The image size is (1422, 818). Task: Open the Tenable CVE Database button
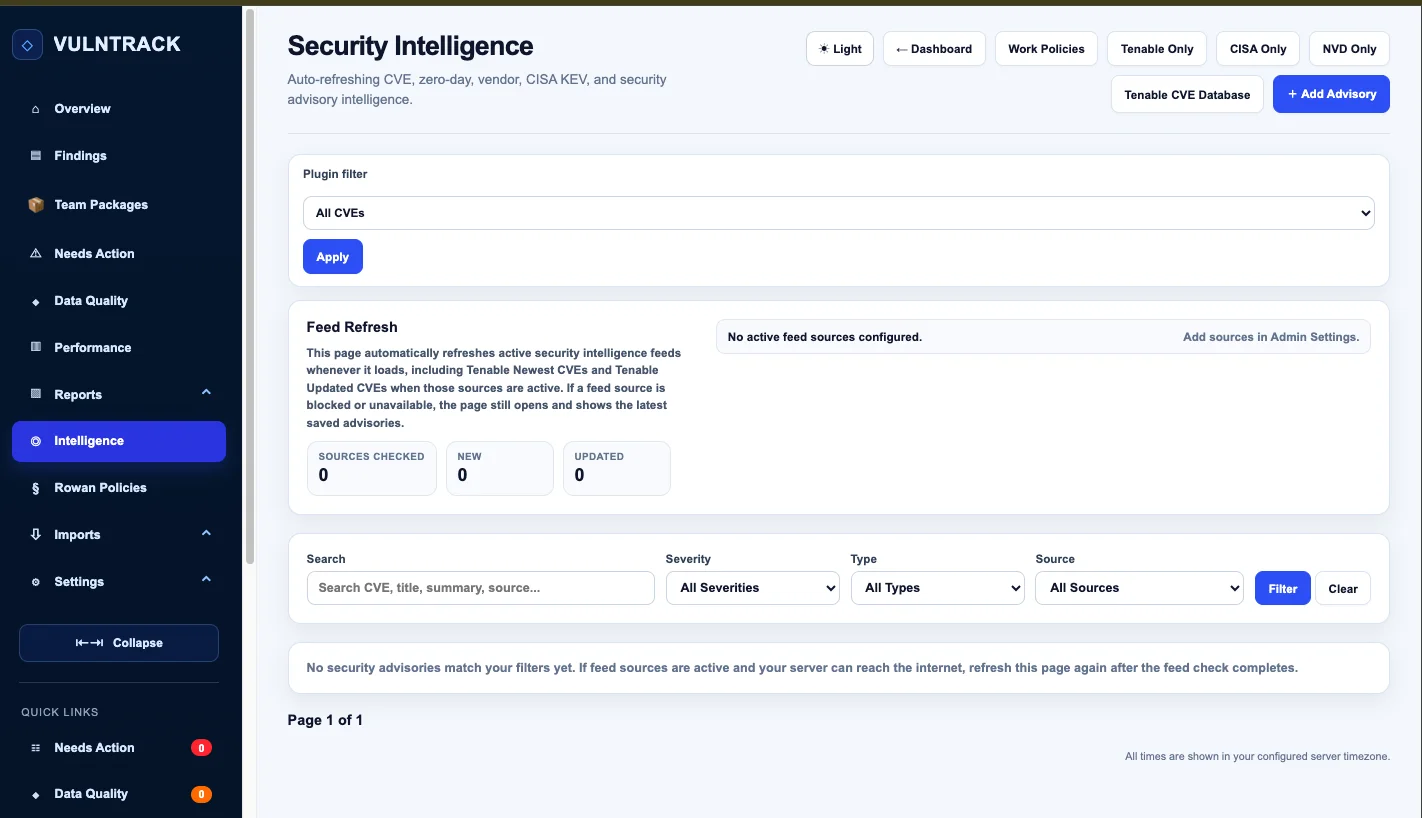pyautogui.click(x=1187, y=95)
